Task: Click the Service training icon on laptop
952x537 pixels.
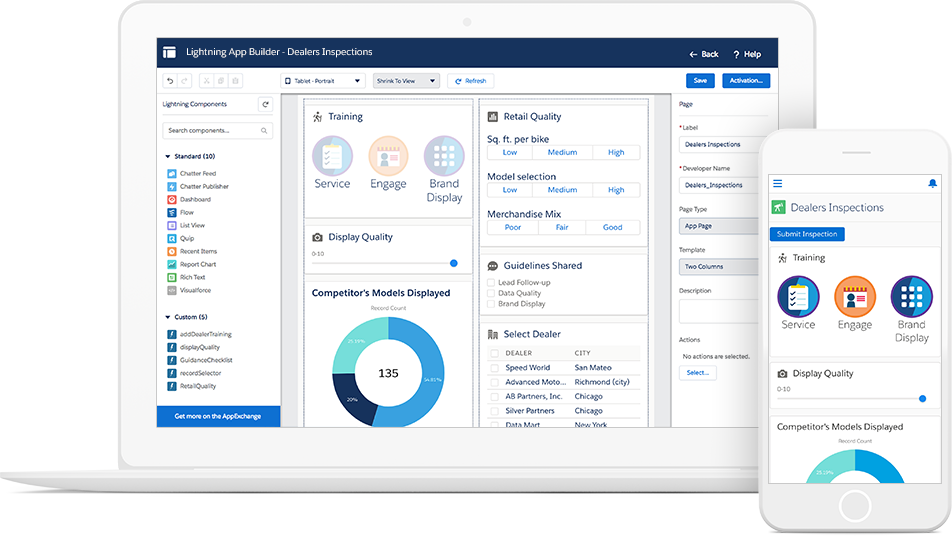Action: (x=332, y=156)
